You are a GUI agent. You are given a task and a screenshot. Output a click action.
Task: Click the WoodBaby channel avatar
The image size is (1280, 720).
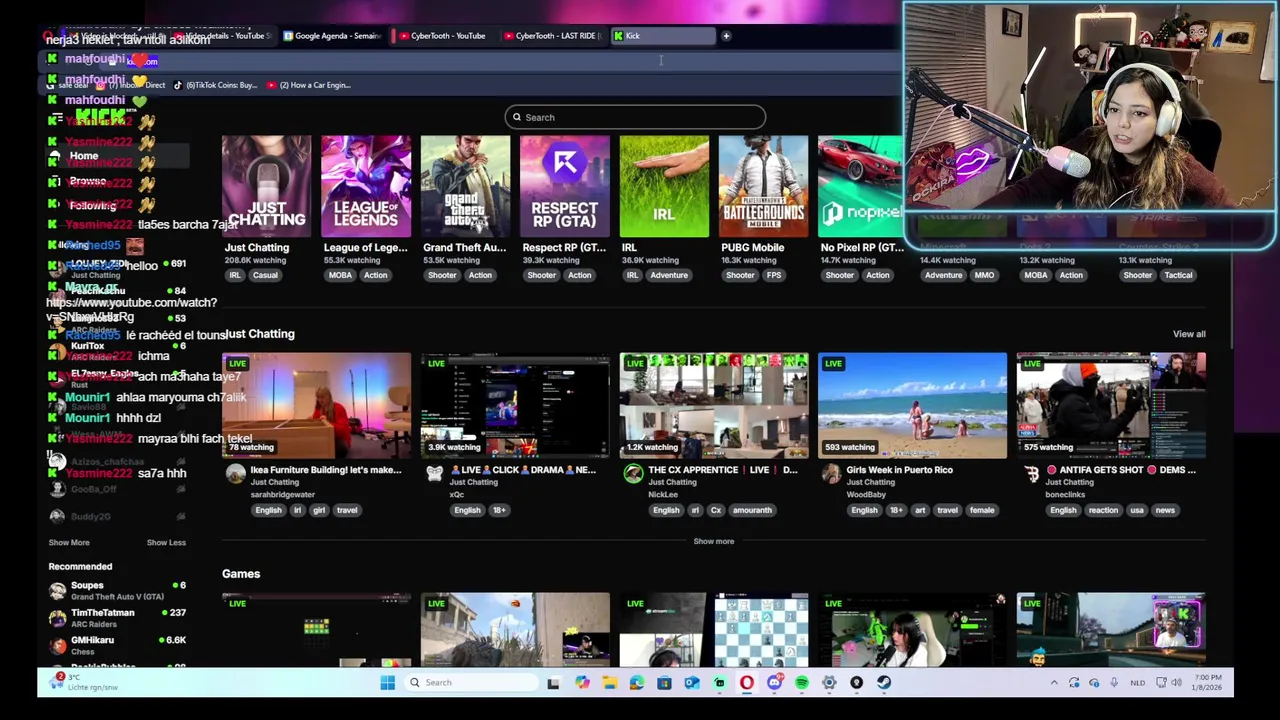pos(832,474)
